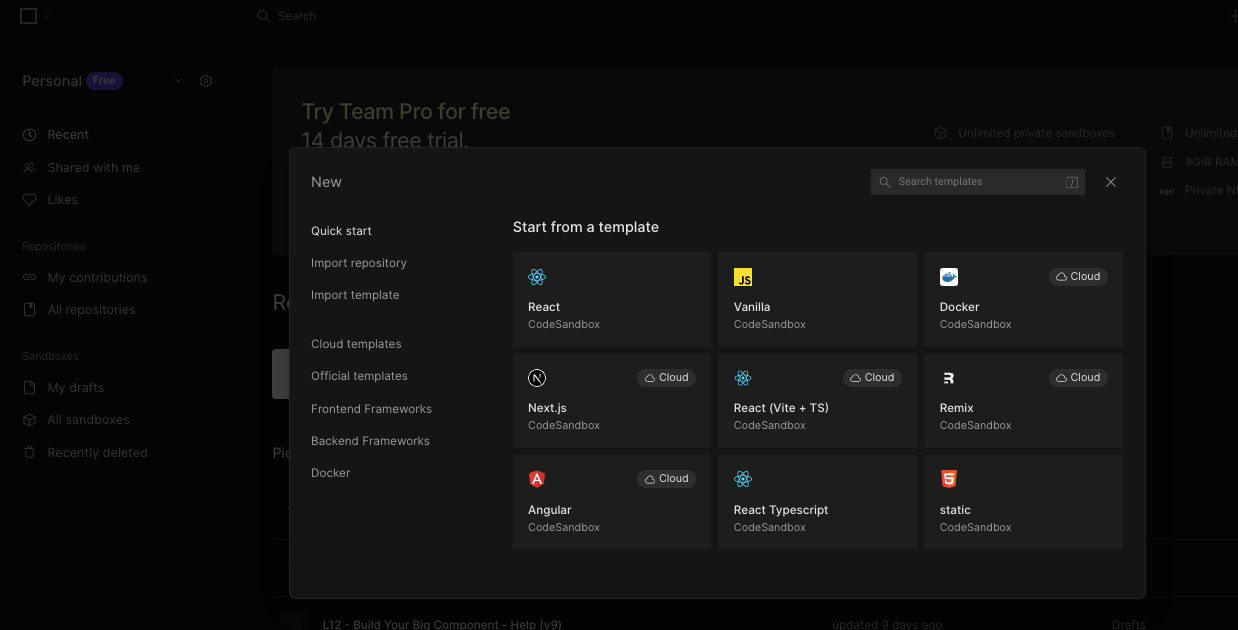
Task: Click the yellow JS icon on Vanilla card
Action: [743, 277]
